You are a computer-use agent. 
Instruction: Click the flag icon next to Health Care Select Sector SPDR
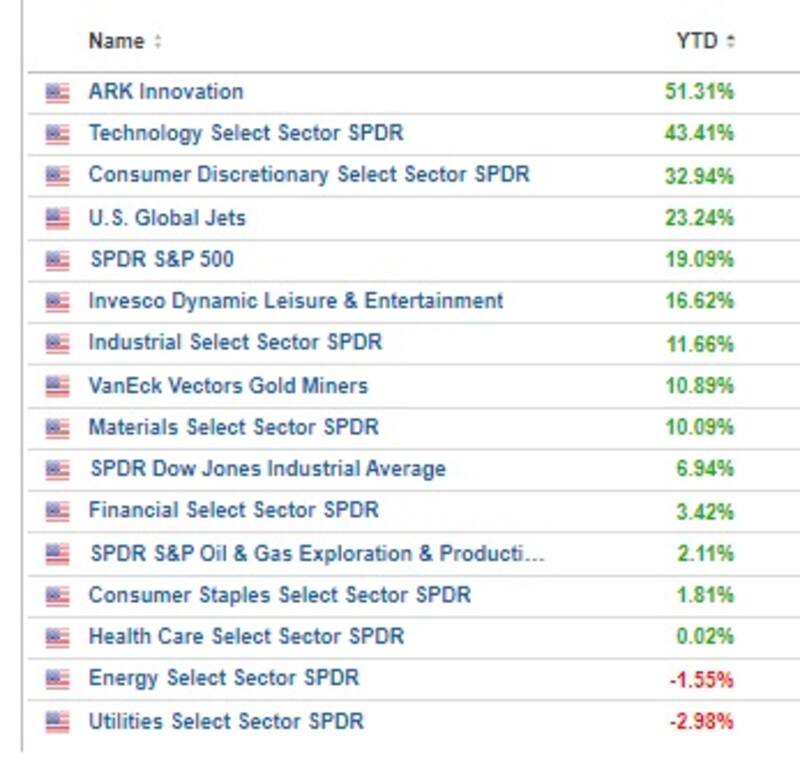point(58,637)
